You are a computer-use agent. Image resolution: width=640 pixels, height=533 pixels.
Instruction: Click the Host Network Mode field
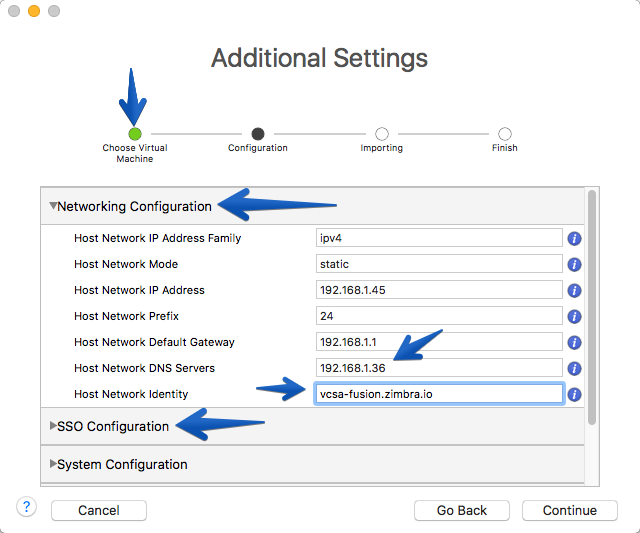coord(439,264)
